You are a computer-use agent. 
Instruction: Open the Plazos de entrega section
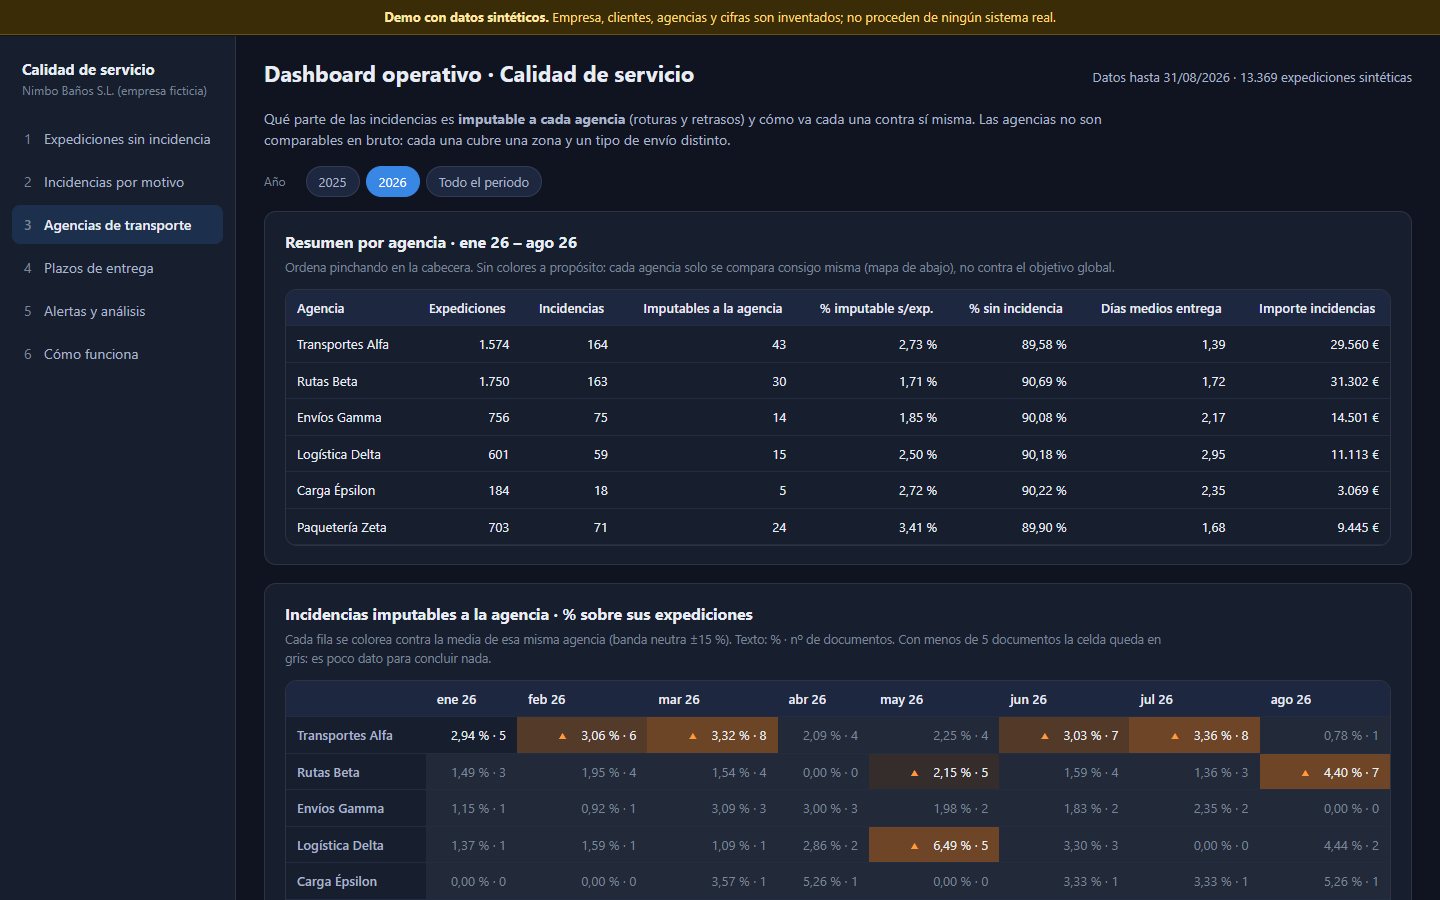point(117,268)
